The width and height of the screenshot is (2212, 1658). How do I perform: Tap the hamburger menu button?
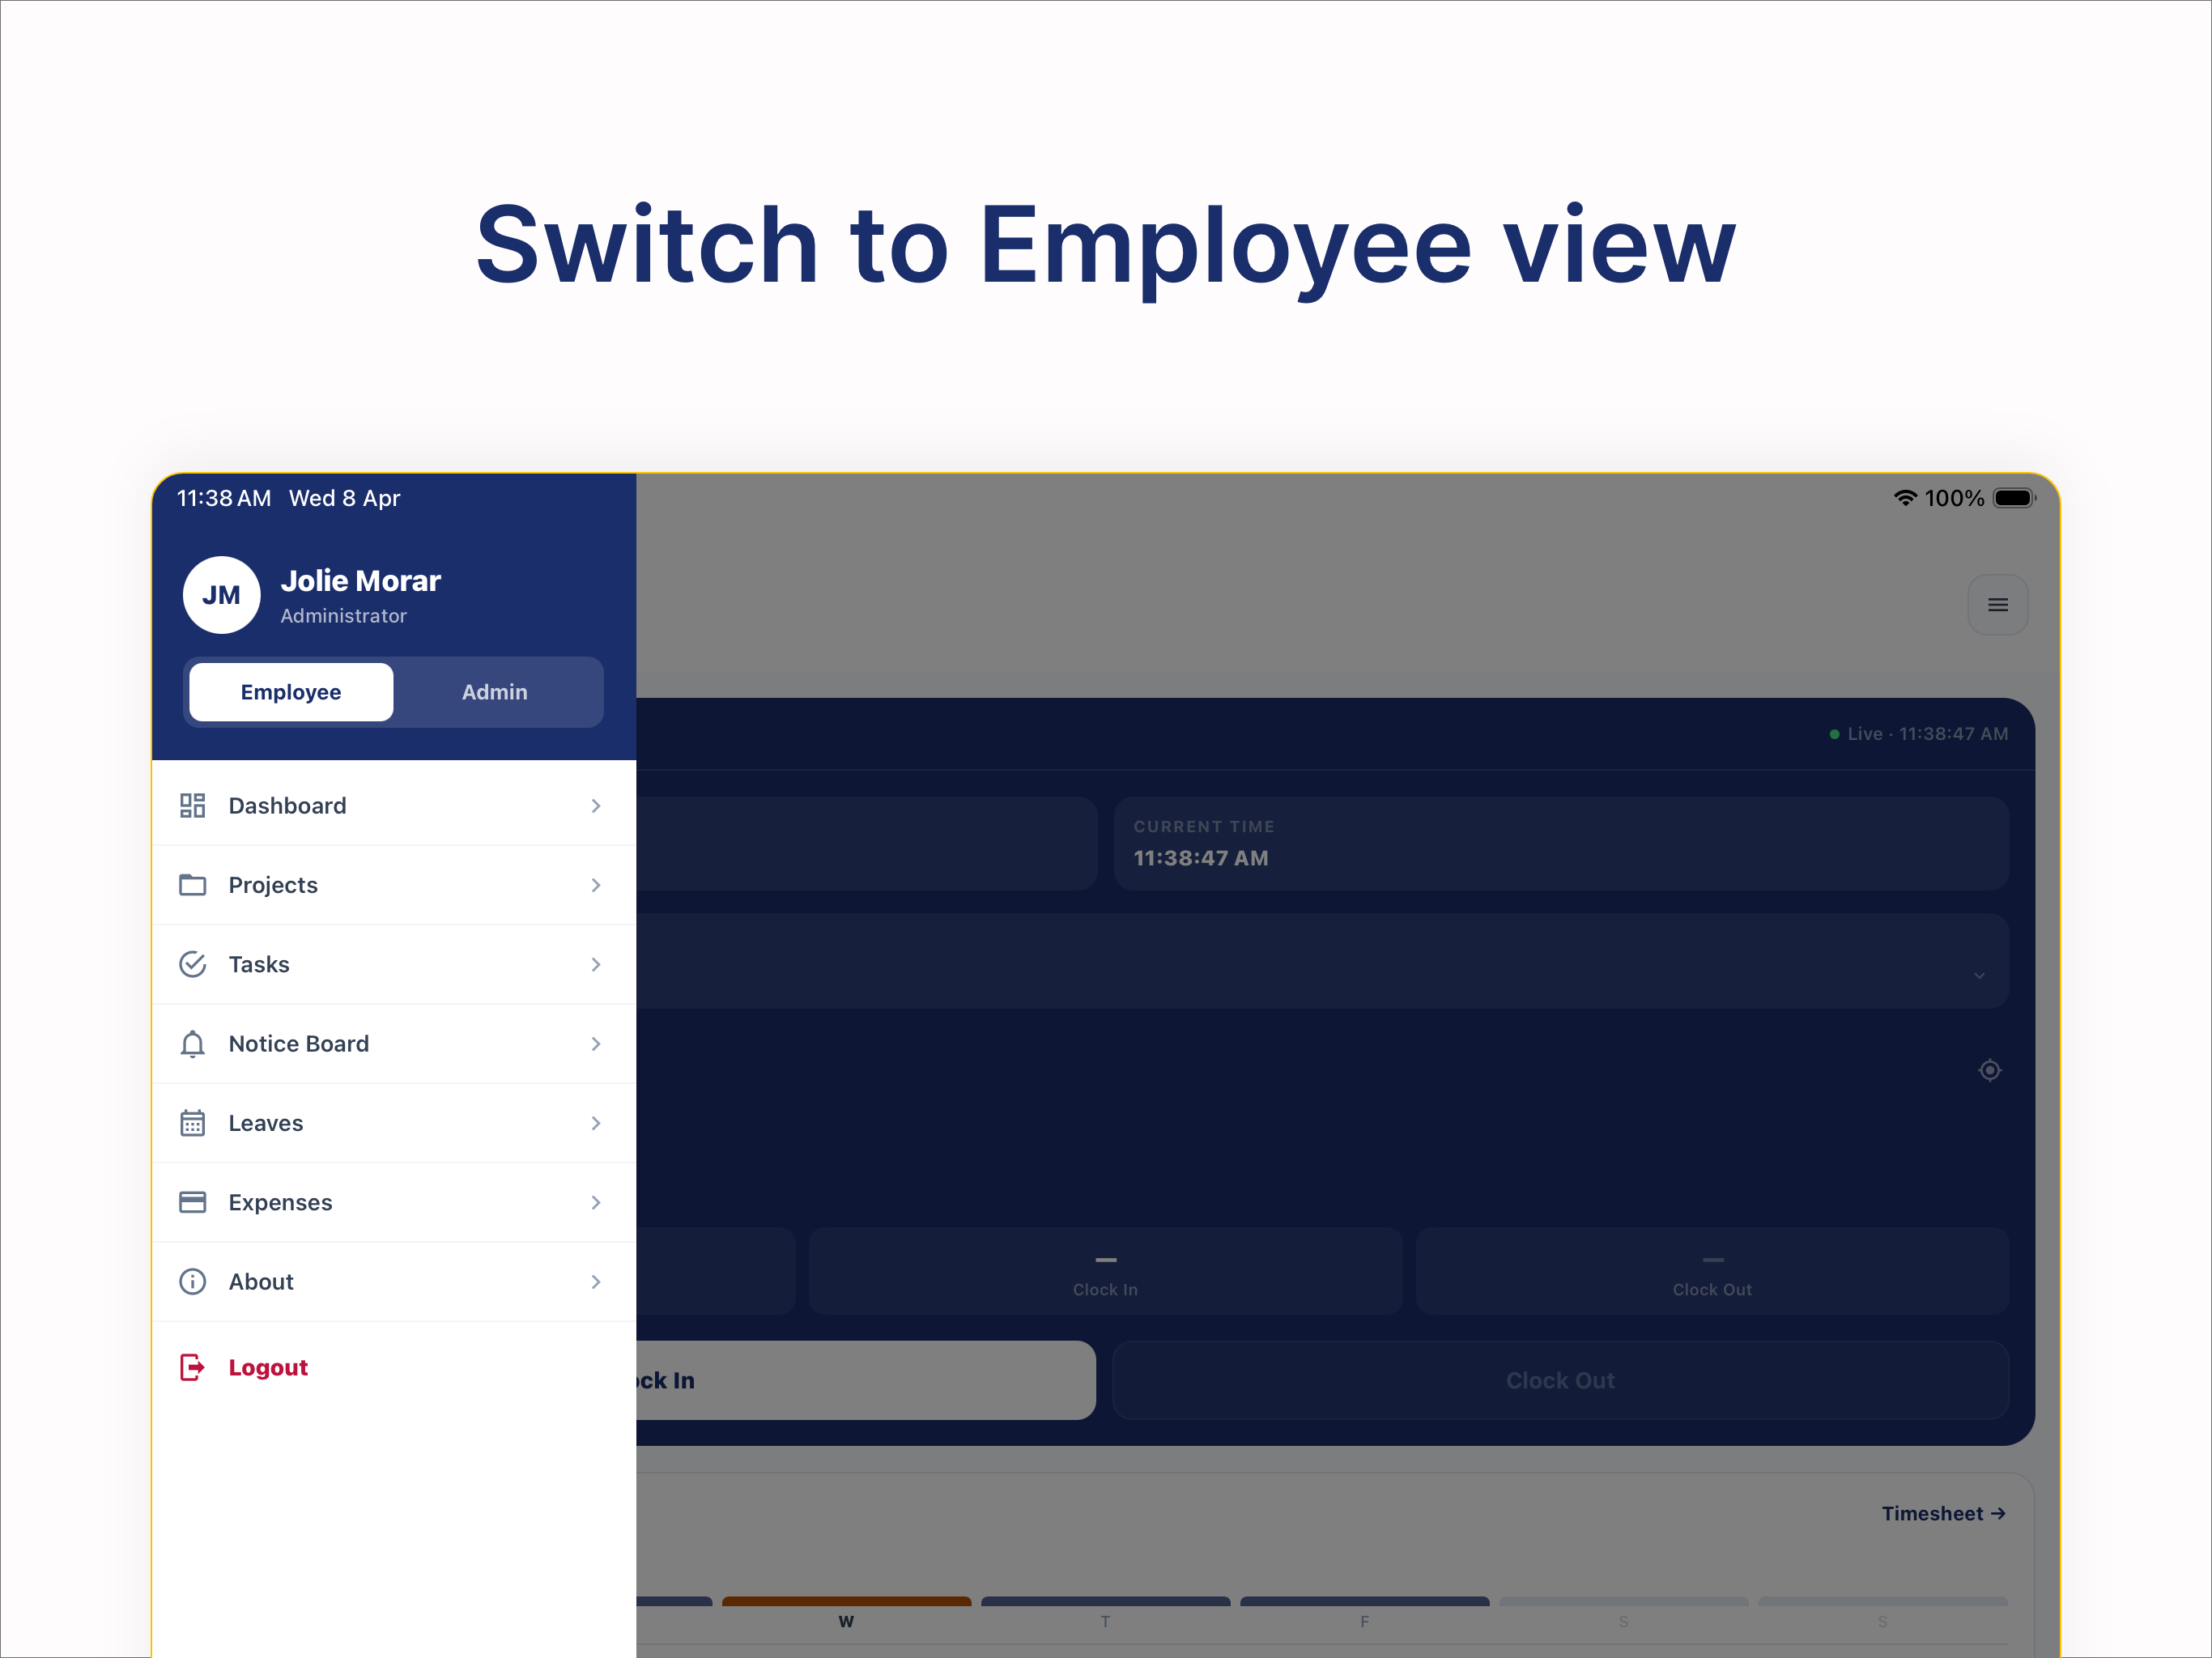pos(1997,605)
